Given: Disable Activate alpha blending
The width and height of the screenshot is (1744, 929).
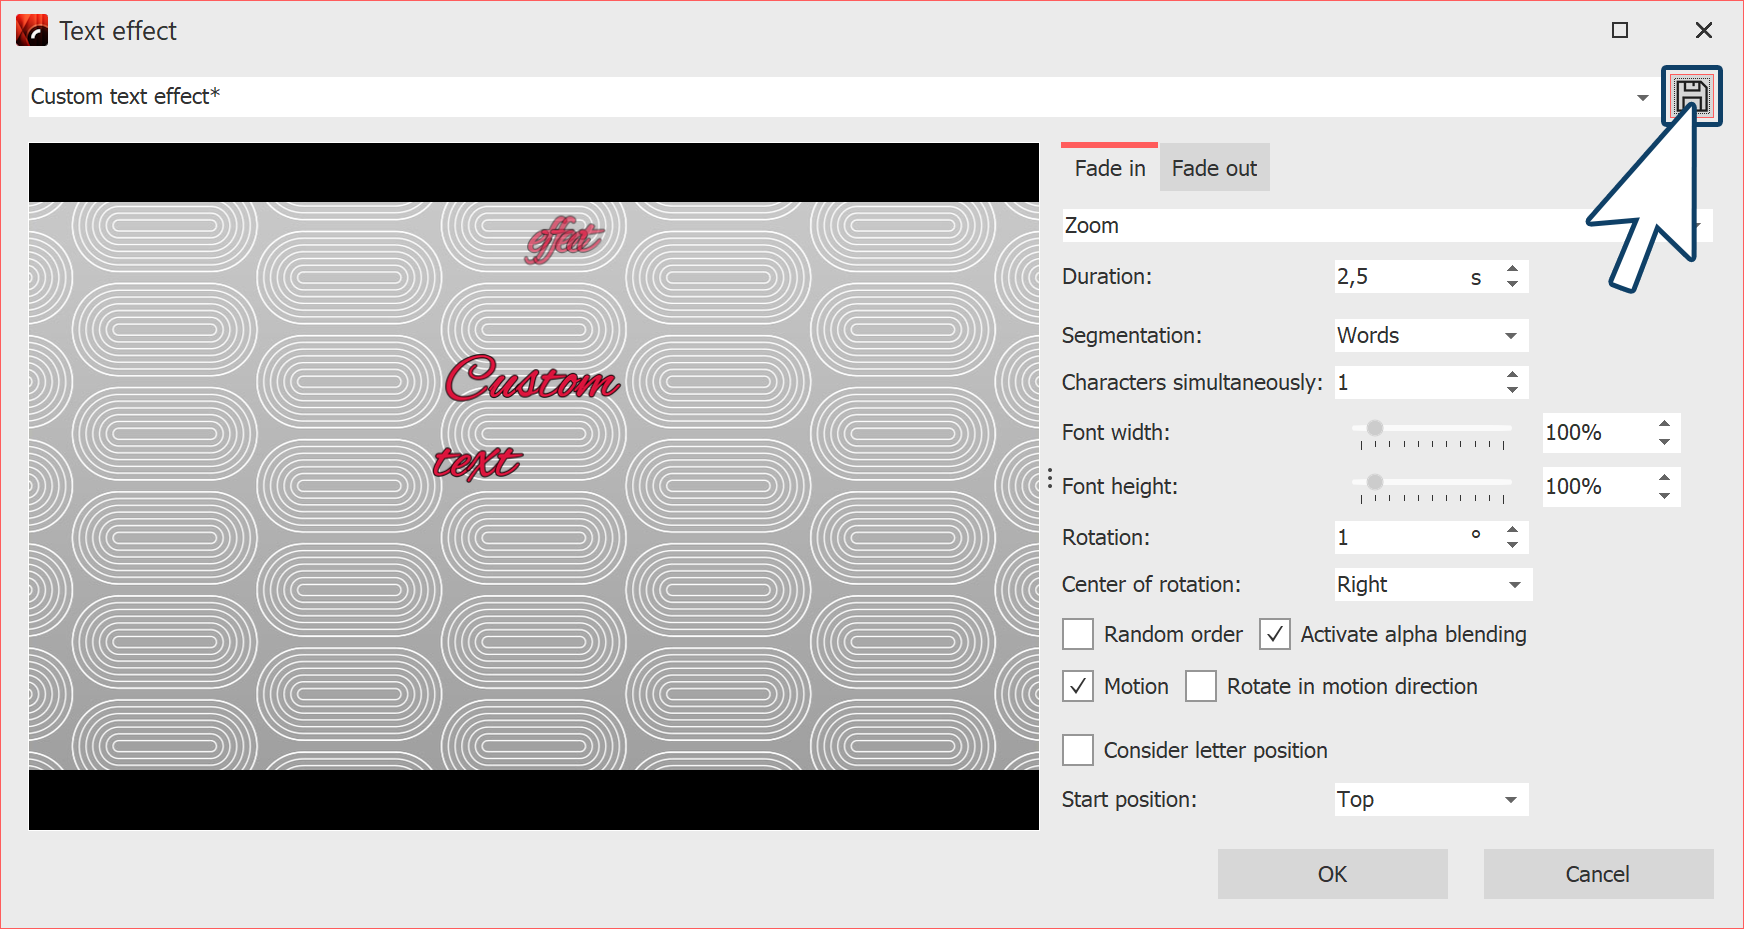Looking at the screenshot, I should pos(1274,634).
